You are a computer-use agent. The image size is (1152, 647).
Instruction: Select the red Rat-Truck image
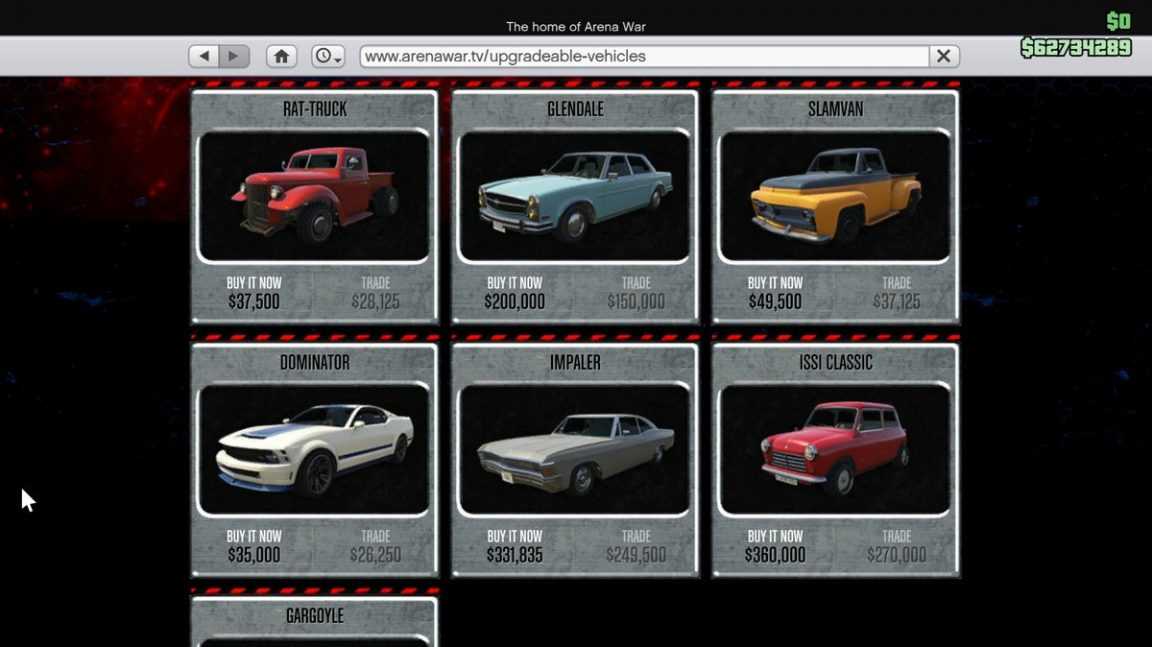[314, 196]
